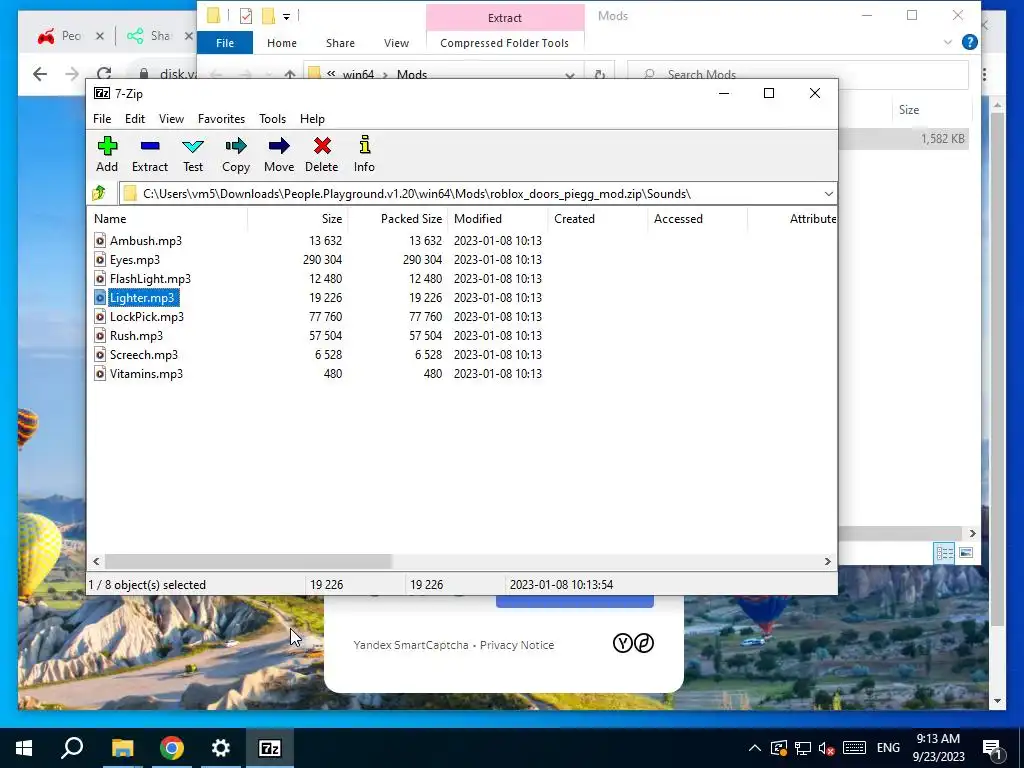
Task: Click the scroll right arrow in 7-Zip
Action: [x=827, y=561]
